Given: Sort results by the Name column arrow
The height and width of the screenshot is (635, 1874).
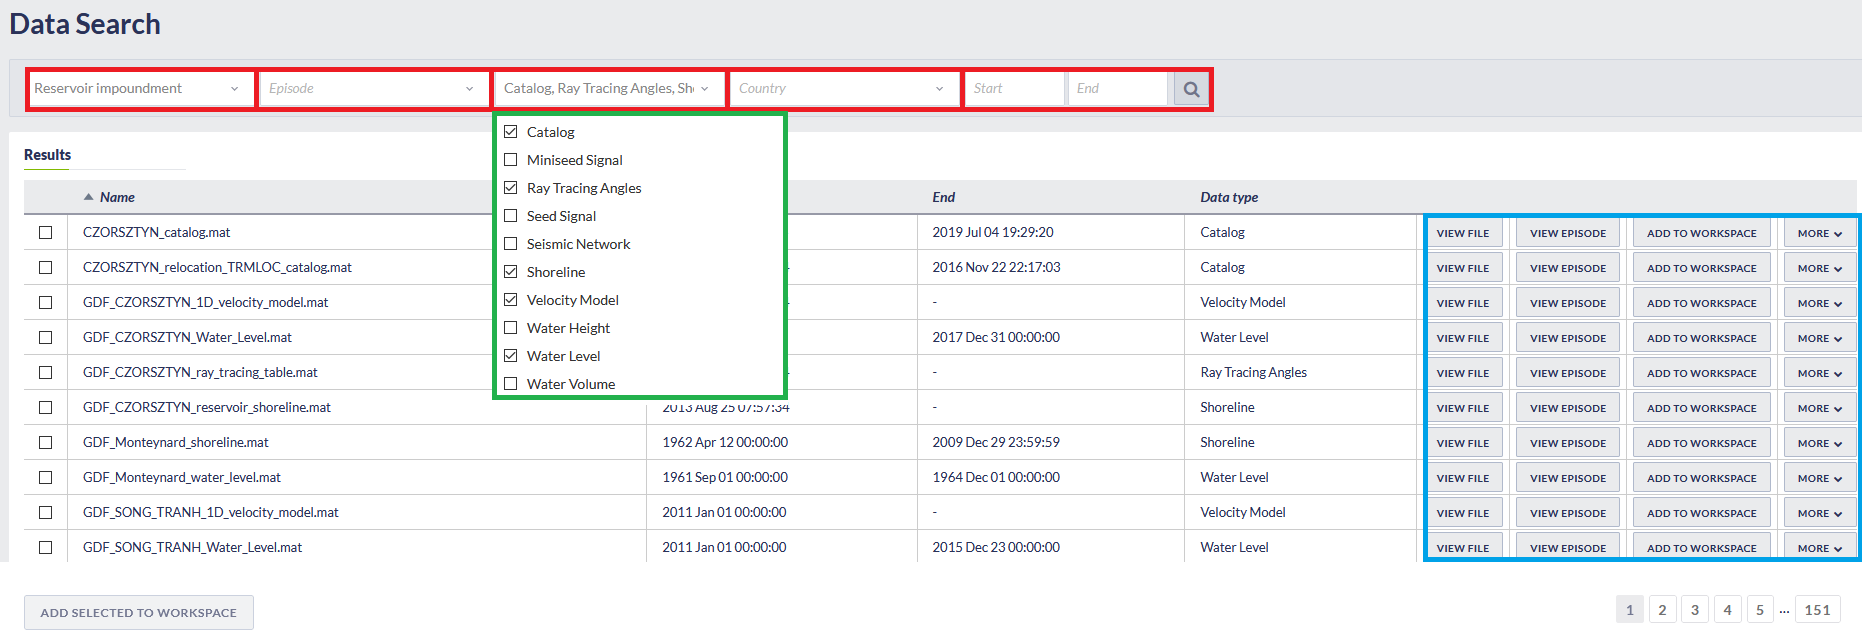Looking at the screenshot, I should point(89,197).
